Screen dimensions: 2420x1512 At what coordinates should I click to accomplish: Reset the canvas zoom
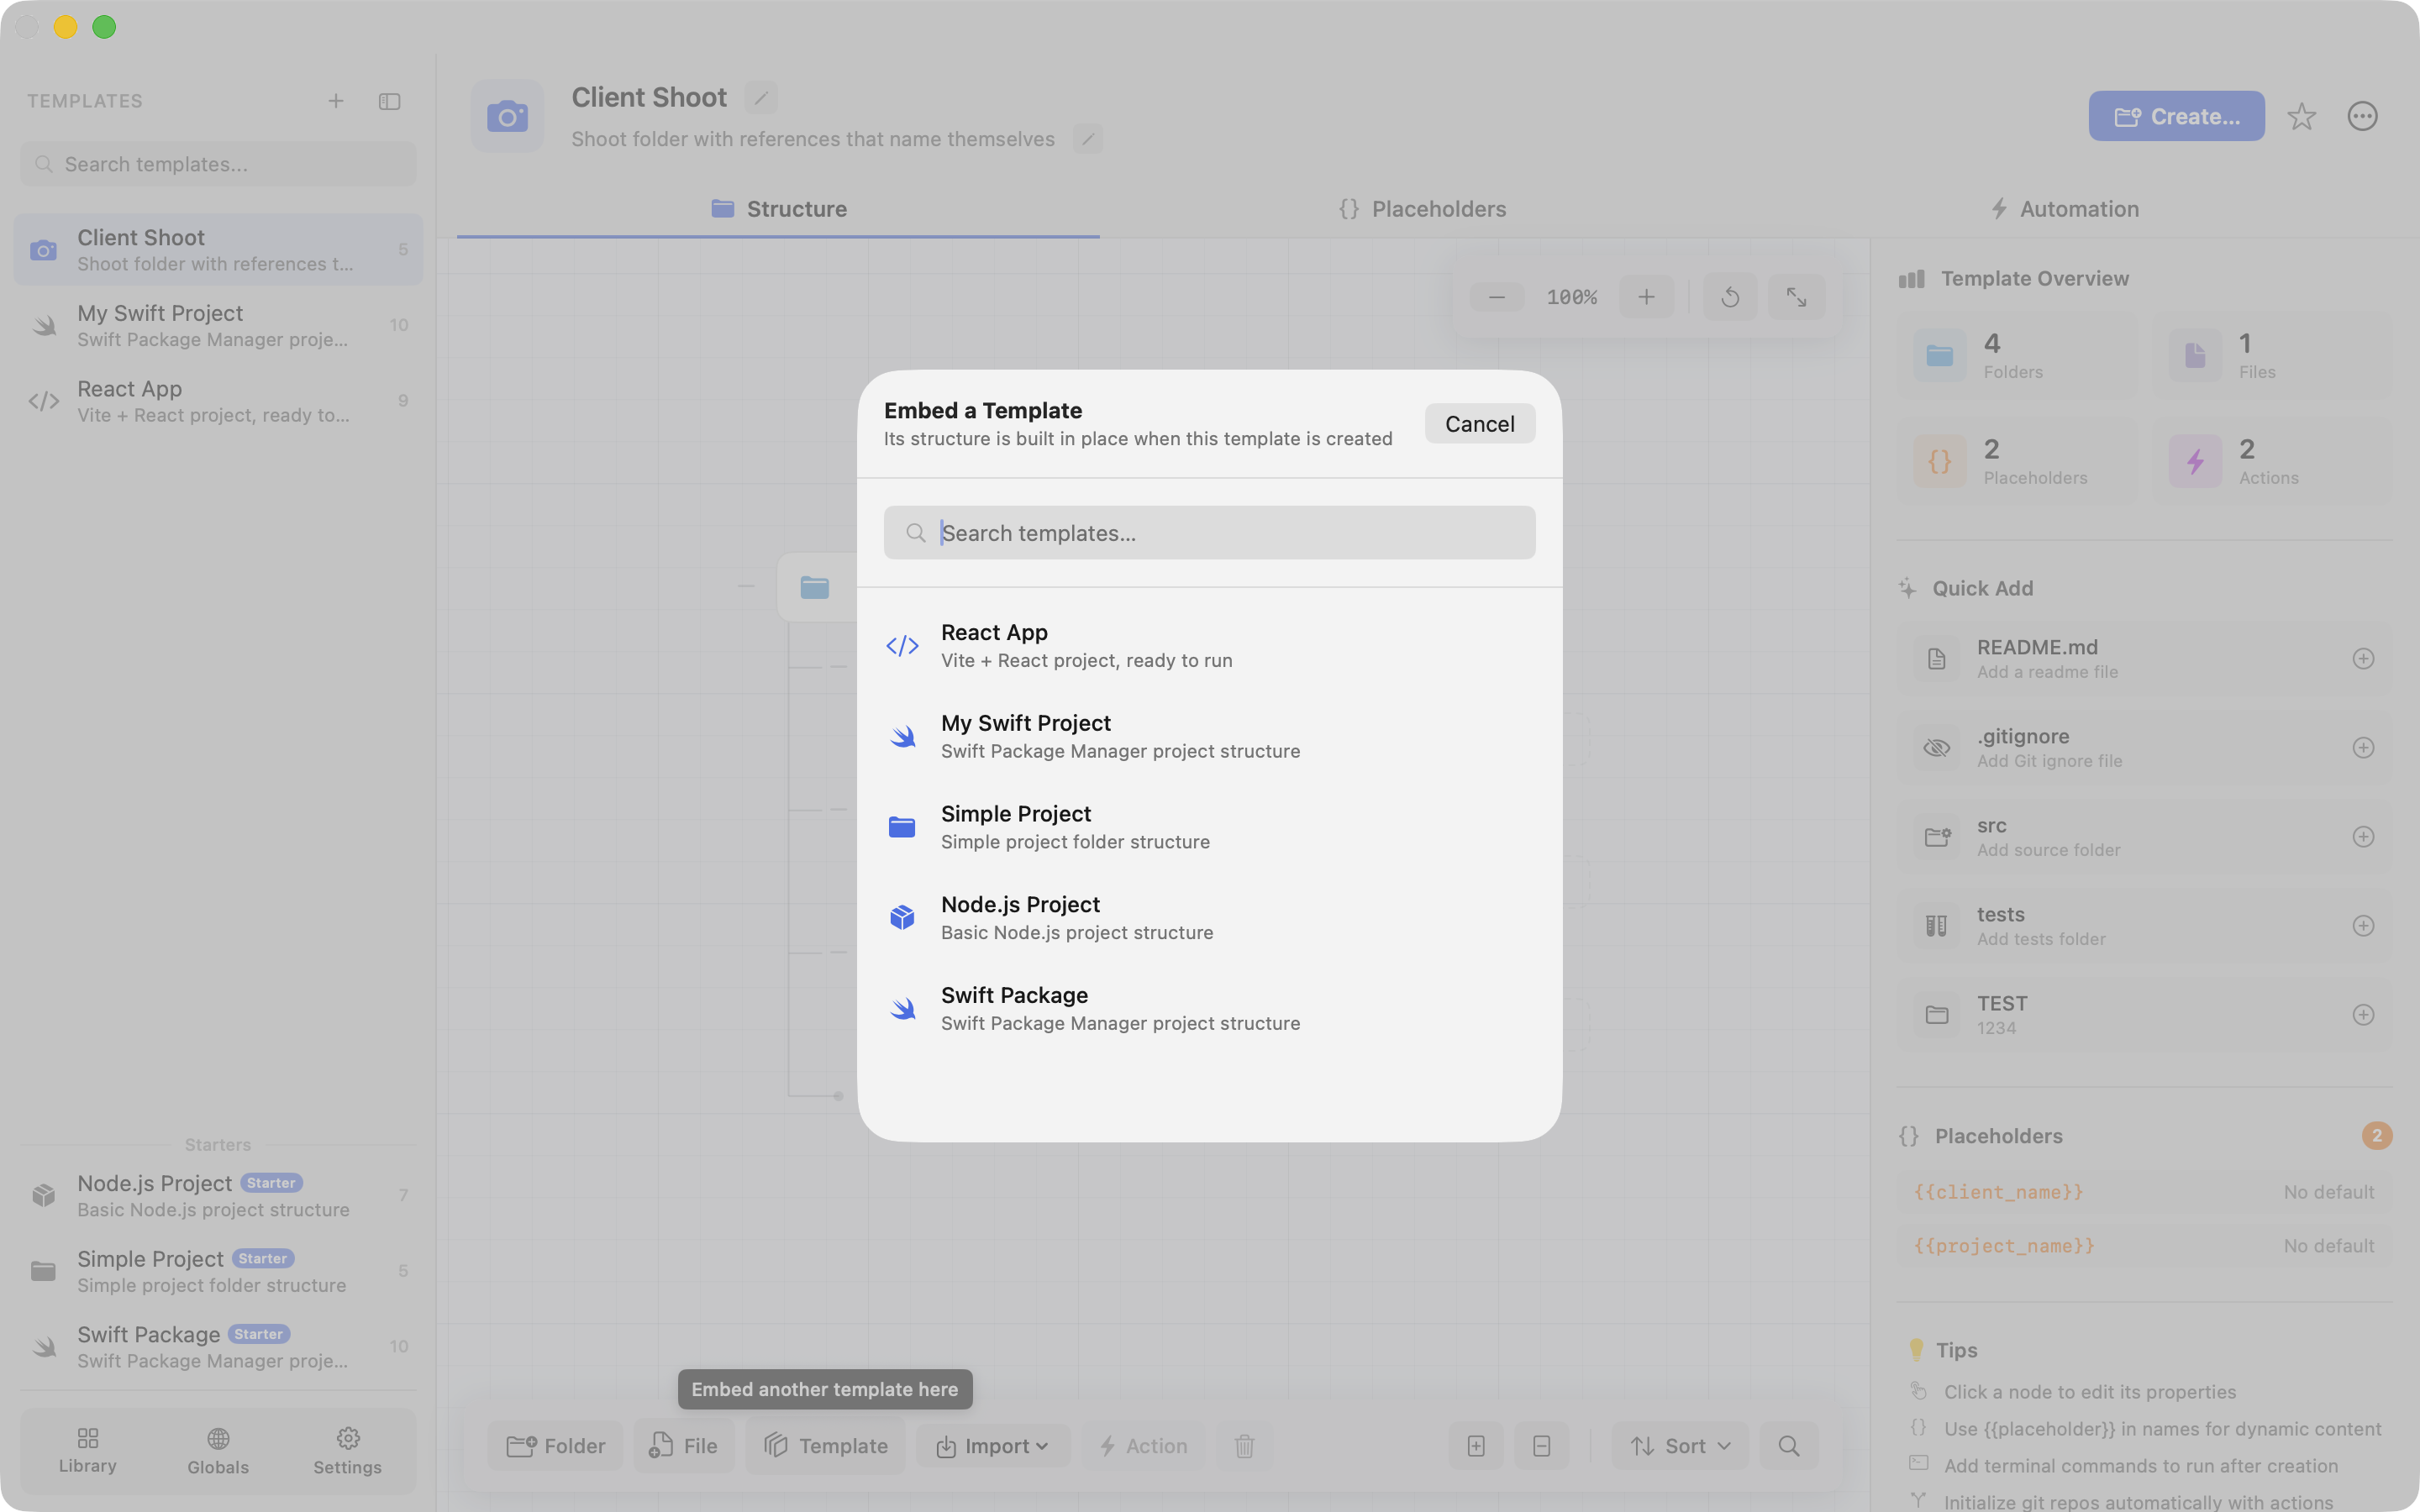pos(1730,297)
